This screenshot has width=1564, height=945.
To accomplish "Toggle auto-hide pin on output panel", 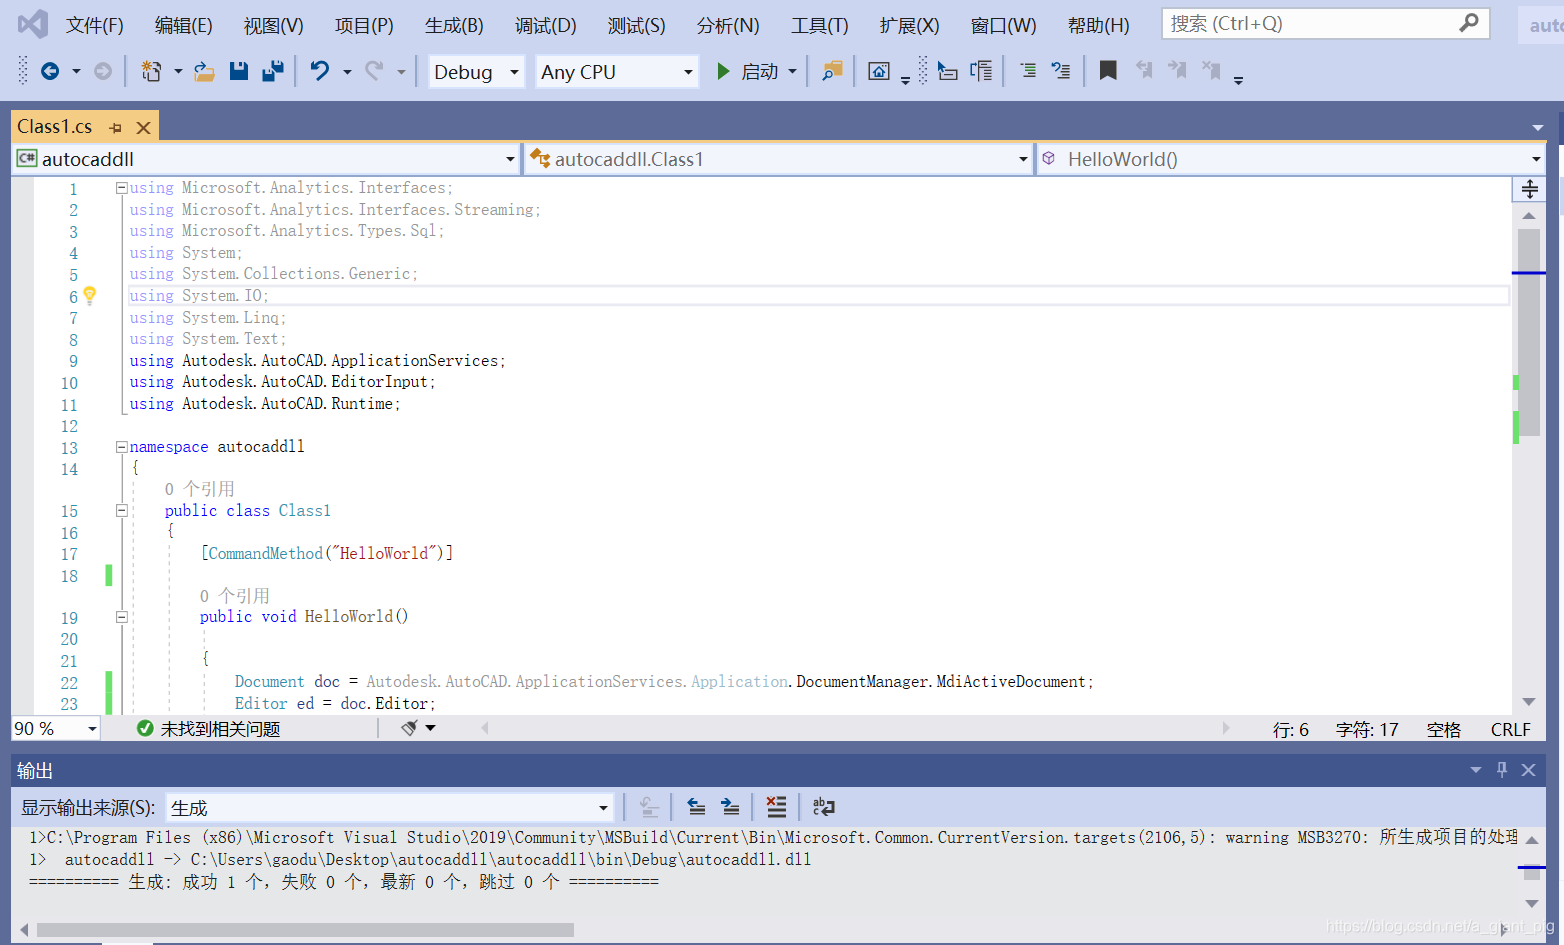I will click(x=1501, y=769).
